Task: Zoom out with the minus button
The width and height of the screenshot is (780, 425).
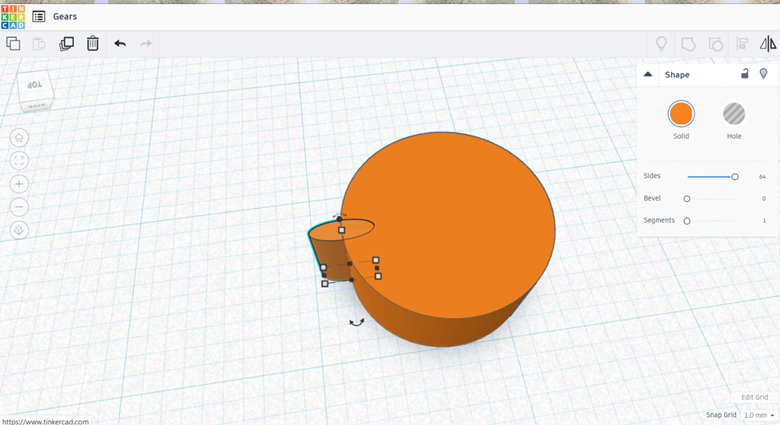Action: [x=19, y=207]
